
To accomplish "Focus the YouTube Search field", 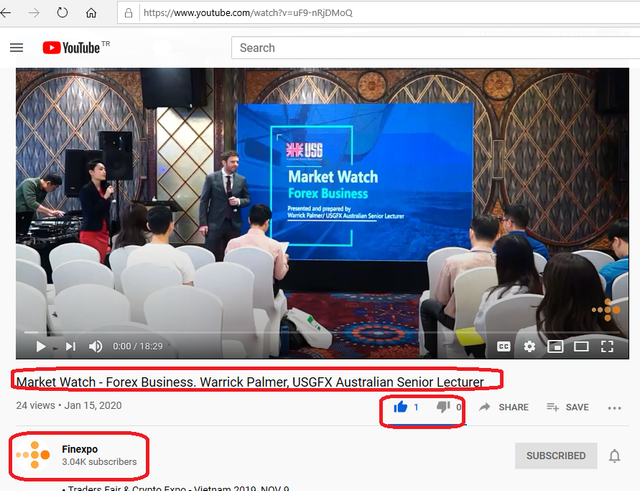I will click(436, 48).
